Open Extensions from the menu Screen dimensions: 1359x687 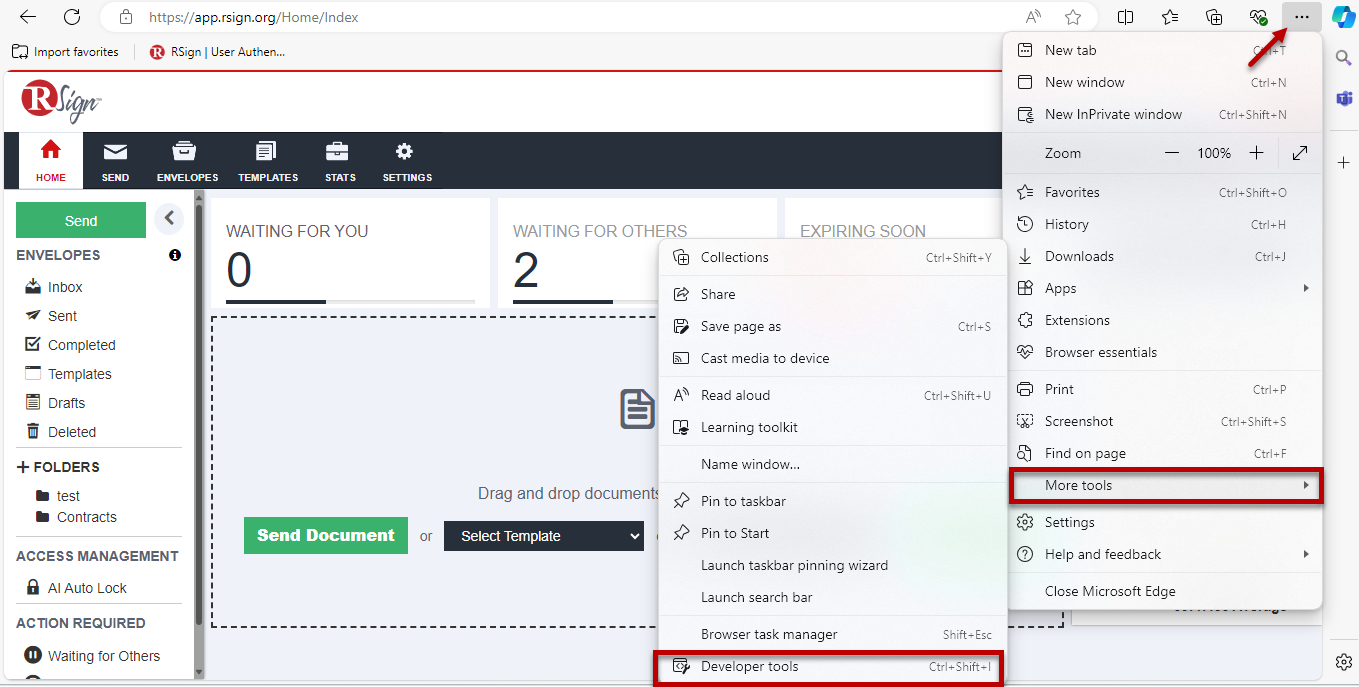point(1164,320)
